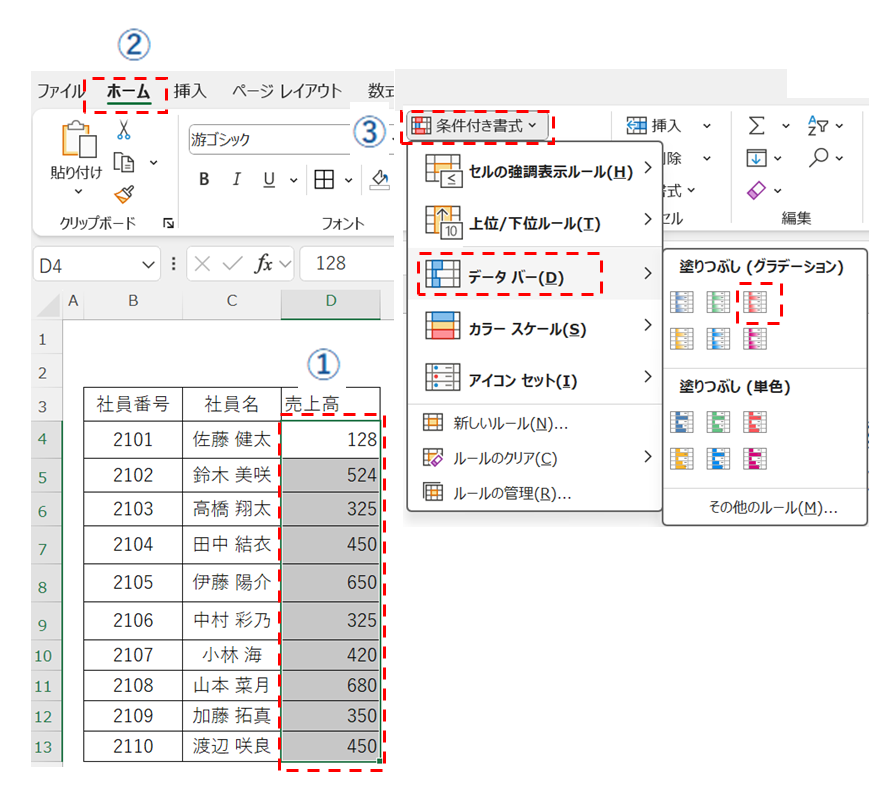Screen dimensions: 892x793
Task: Open the カラー スケール submenu item
Action: pos(527,328)
